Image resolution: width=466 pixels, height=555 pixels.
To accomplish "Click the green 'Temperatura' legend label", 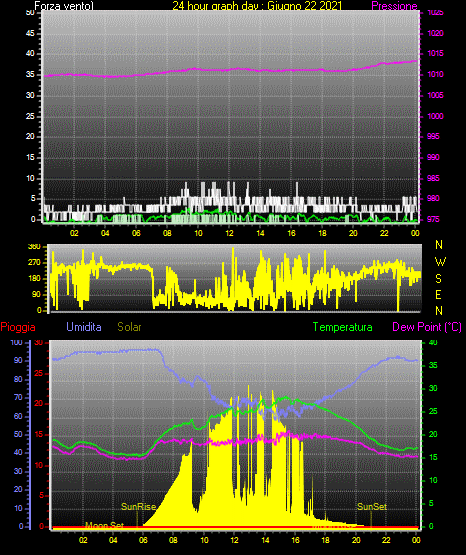I will pyautogui.click(x=343, y=327).
